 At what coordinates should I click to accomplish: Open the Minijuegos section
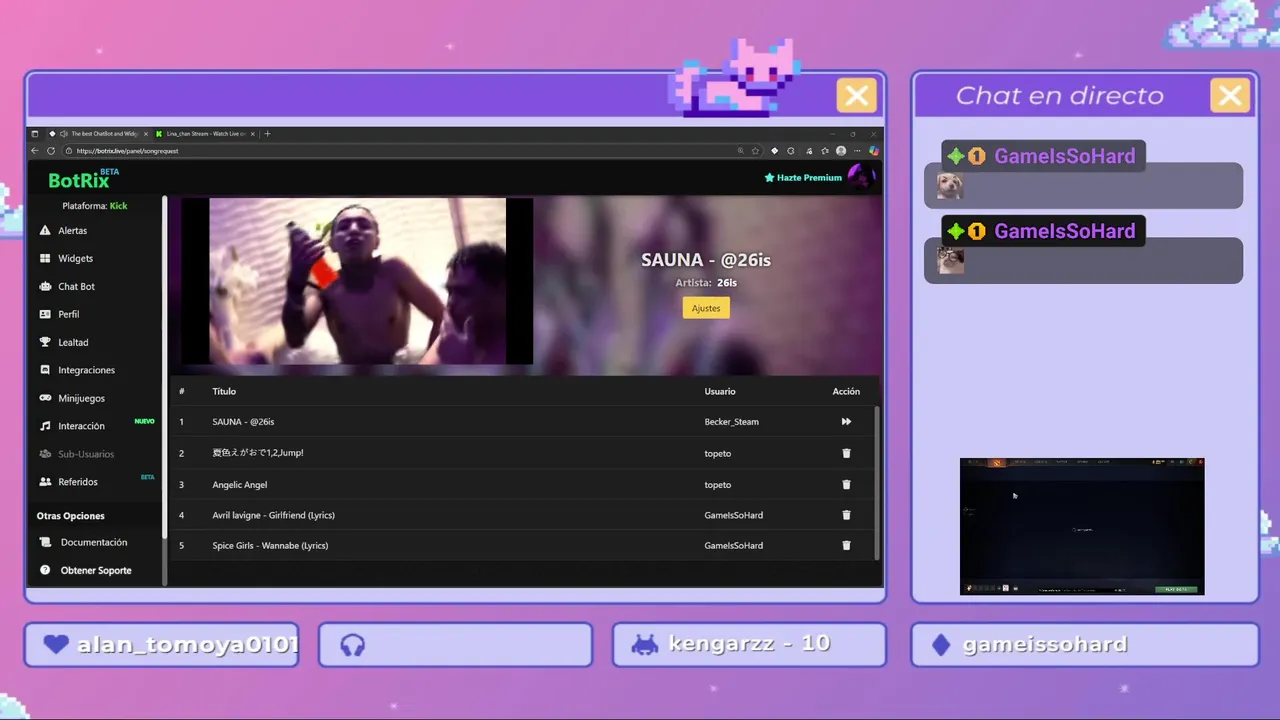pyautogui.click(x=81, y=399)
